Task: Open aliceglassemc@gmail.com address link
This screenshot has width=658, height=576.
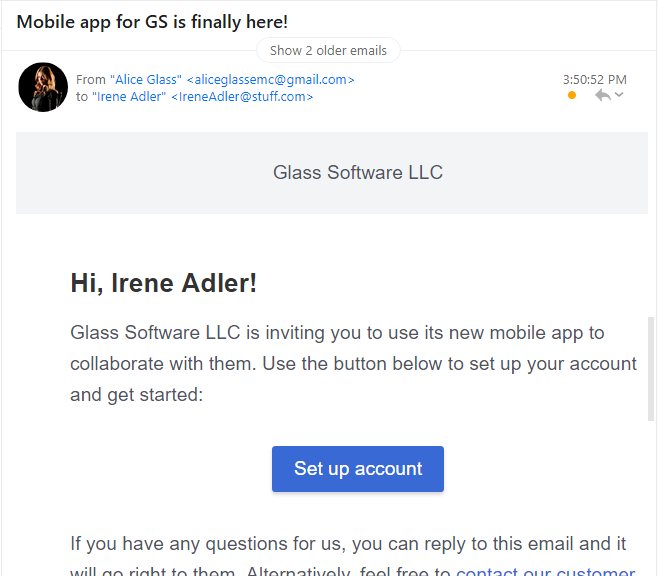Action: tap(271, 79)
